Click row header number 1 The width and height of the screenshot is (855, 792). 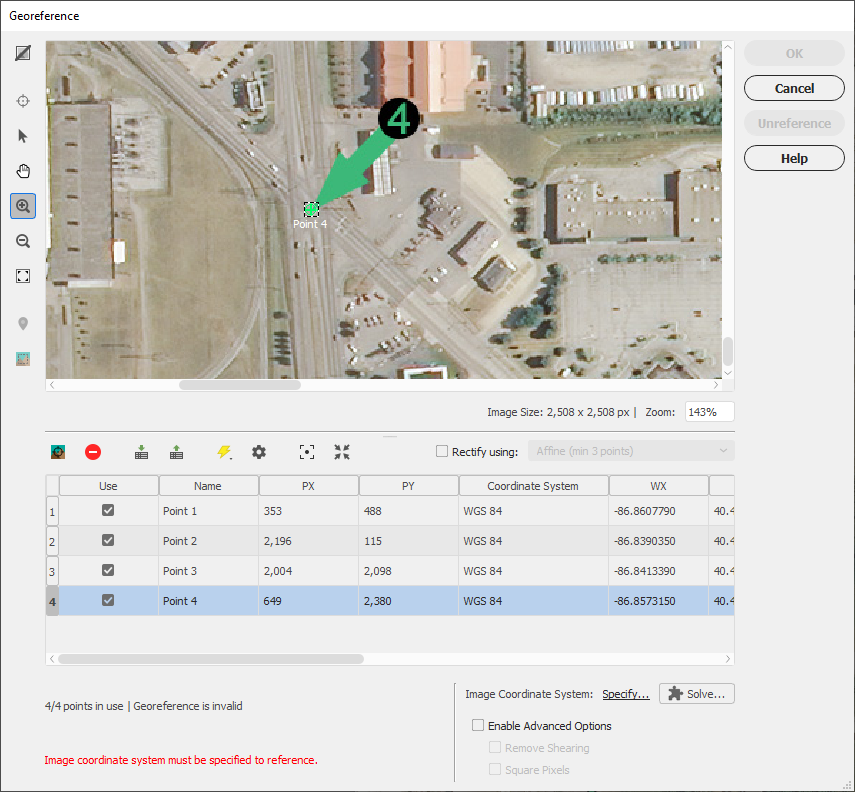[x=52, y=512]
